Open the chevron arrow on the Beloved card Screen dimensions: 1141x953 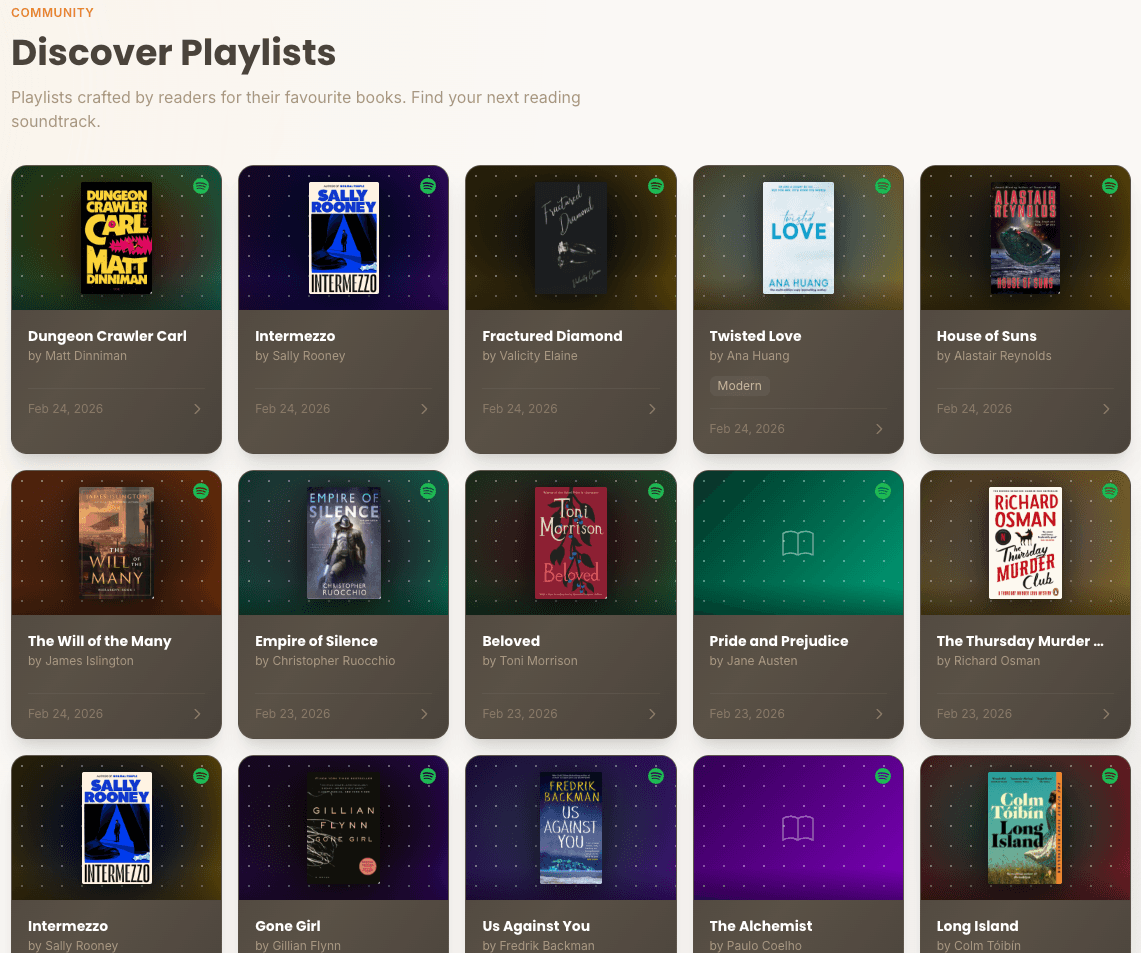click(x=652, y=713)
